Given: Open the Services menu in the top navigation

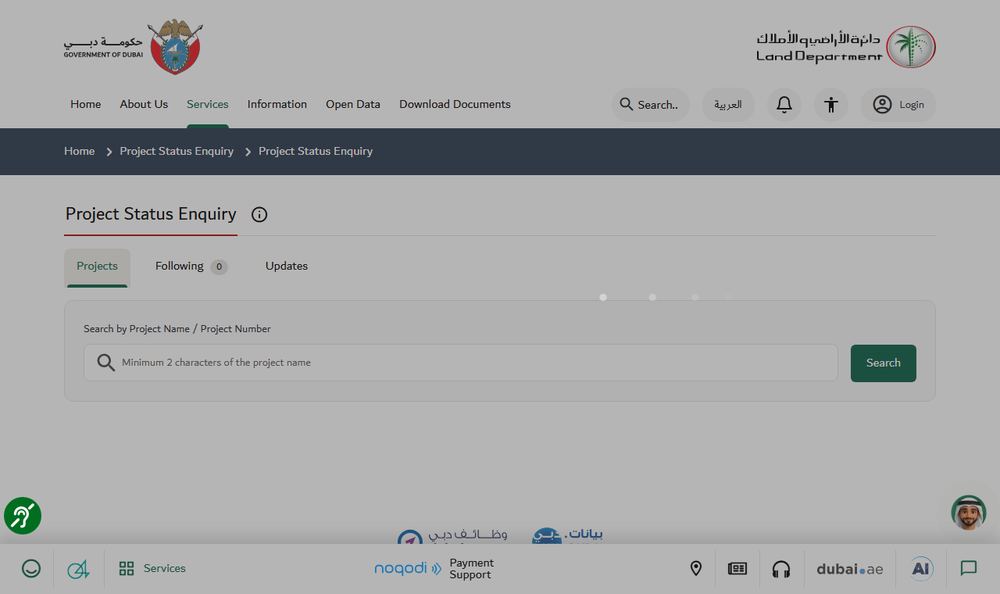Looking at the screenshot, I should pos(207,104).
